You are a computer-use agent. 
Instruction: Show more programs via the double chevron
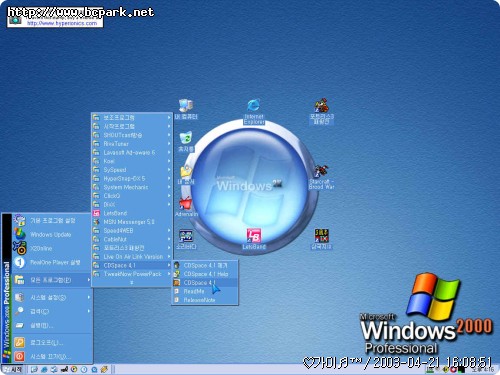pyautogui.click(x=132, y=282)
